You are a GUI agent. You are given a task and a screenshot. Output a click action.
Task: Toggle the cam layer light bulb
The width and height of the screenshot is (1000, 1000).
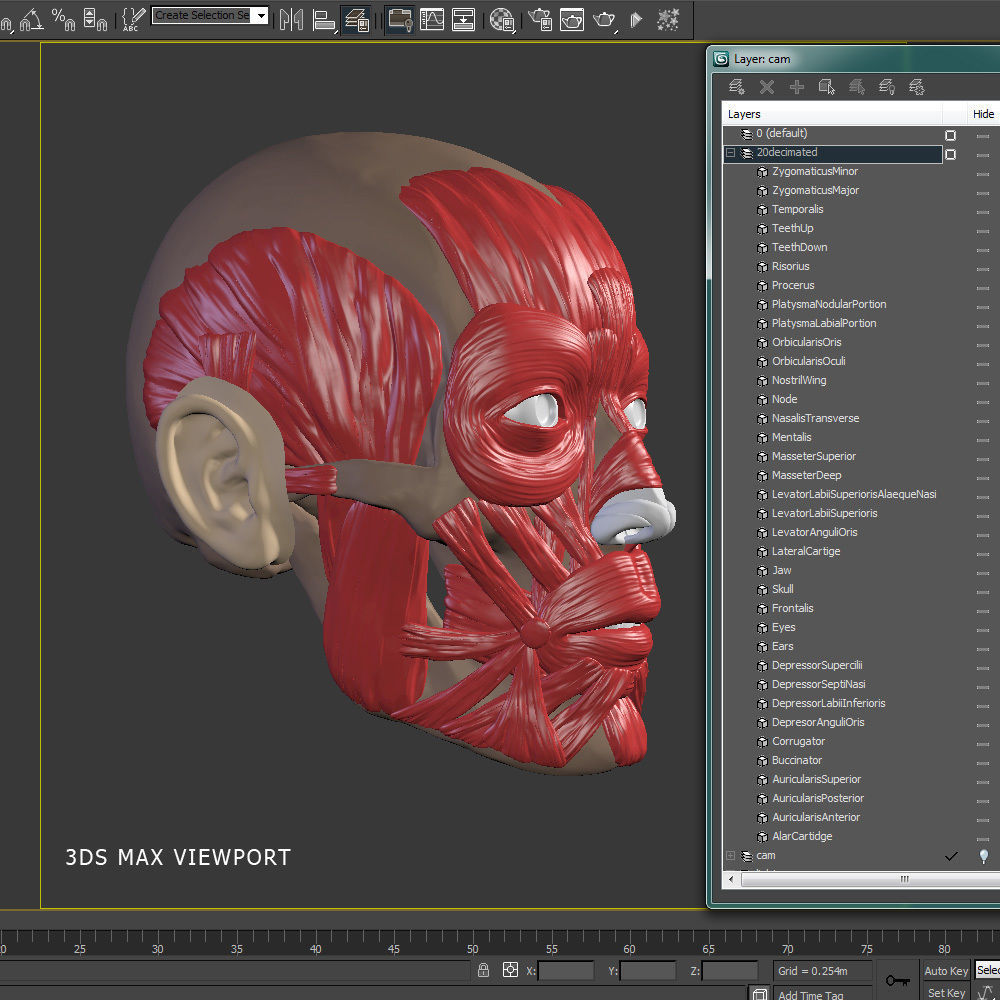point(983,856)
